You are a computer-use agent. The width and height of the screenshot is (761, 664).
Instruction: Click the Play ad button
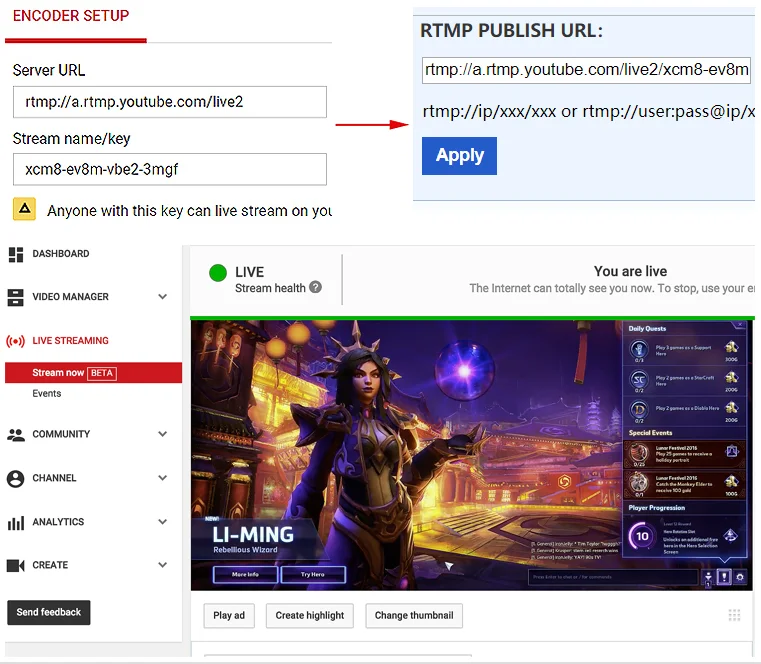(229, 615)
